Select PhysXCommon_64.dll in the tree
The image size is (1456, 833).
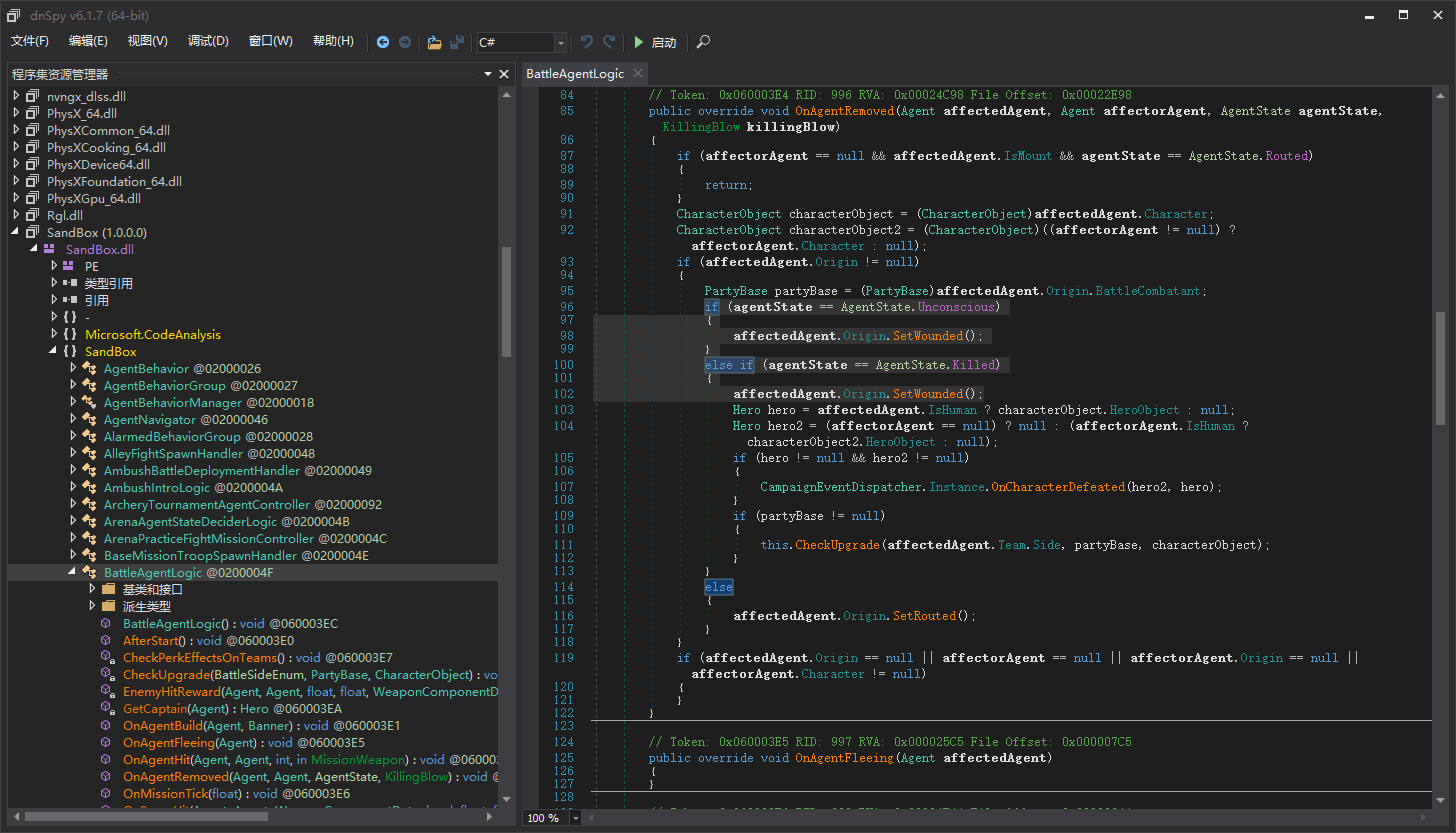point(108,130)
